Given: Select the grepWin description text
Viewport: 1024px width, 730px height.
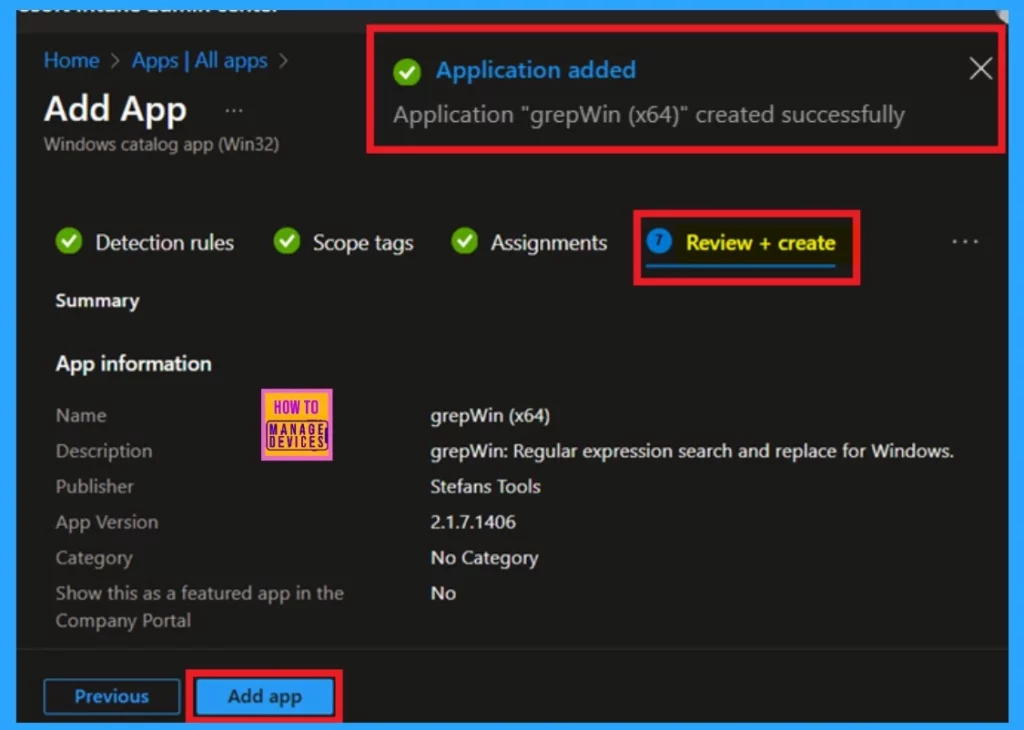Looking at the screenshot, I should coord(692,451).
